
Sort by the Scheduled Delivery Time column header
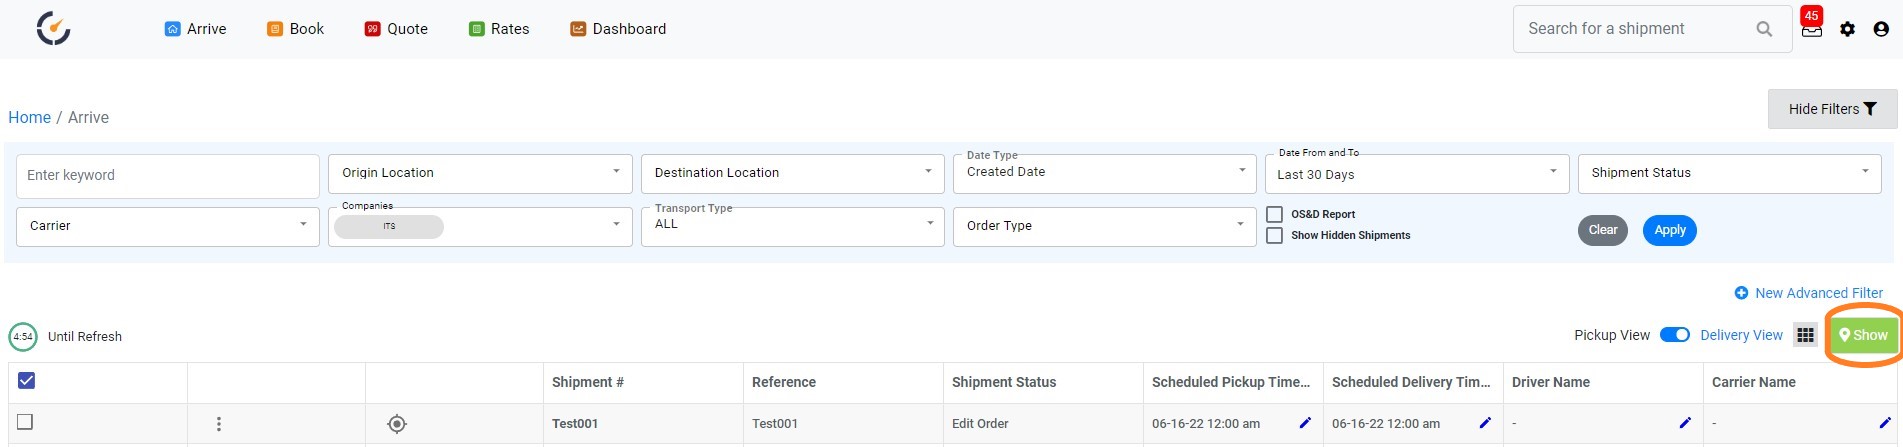[1411, 382]
